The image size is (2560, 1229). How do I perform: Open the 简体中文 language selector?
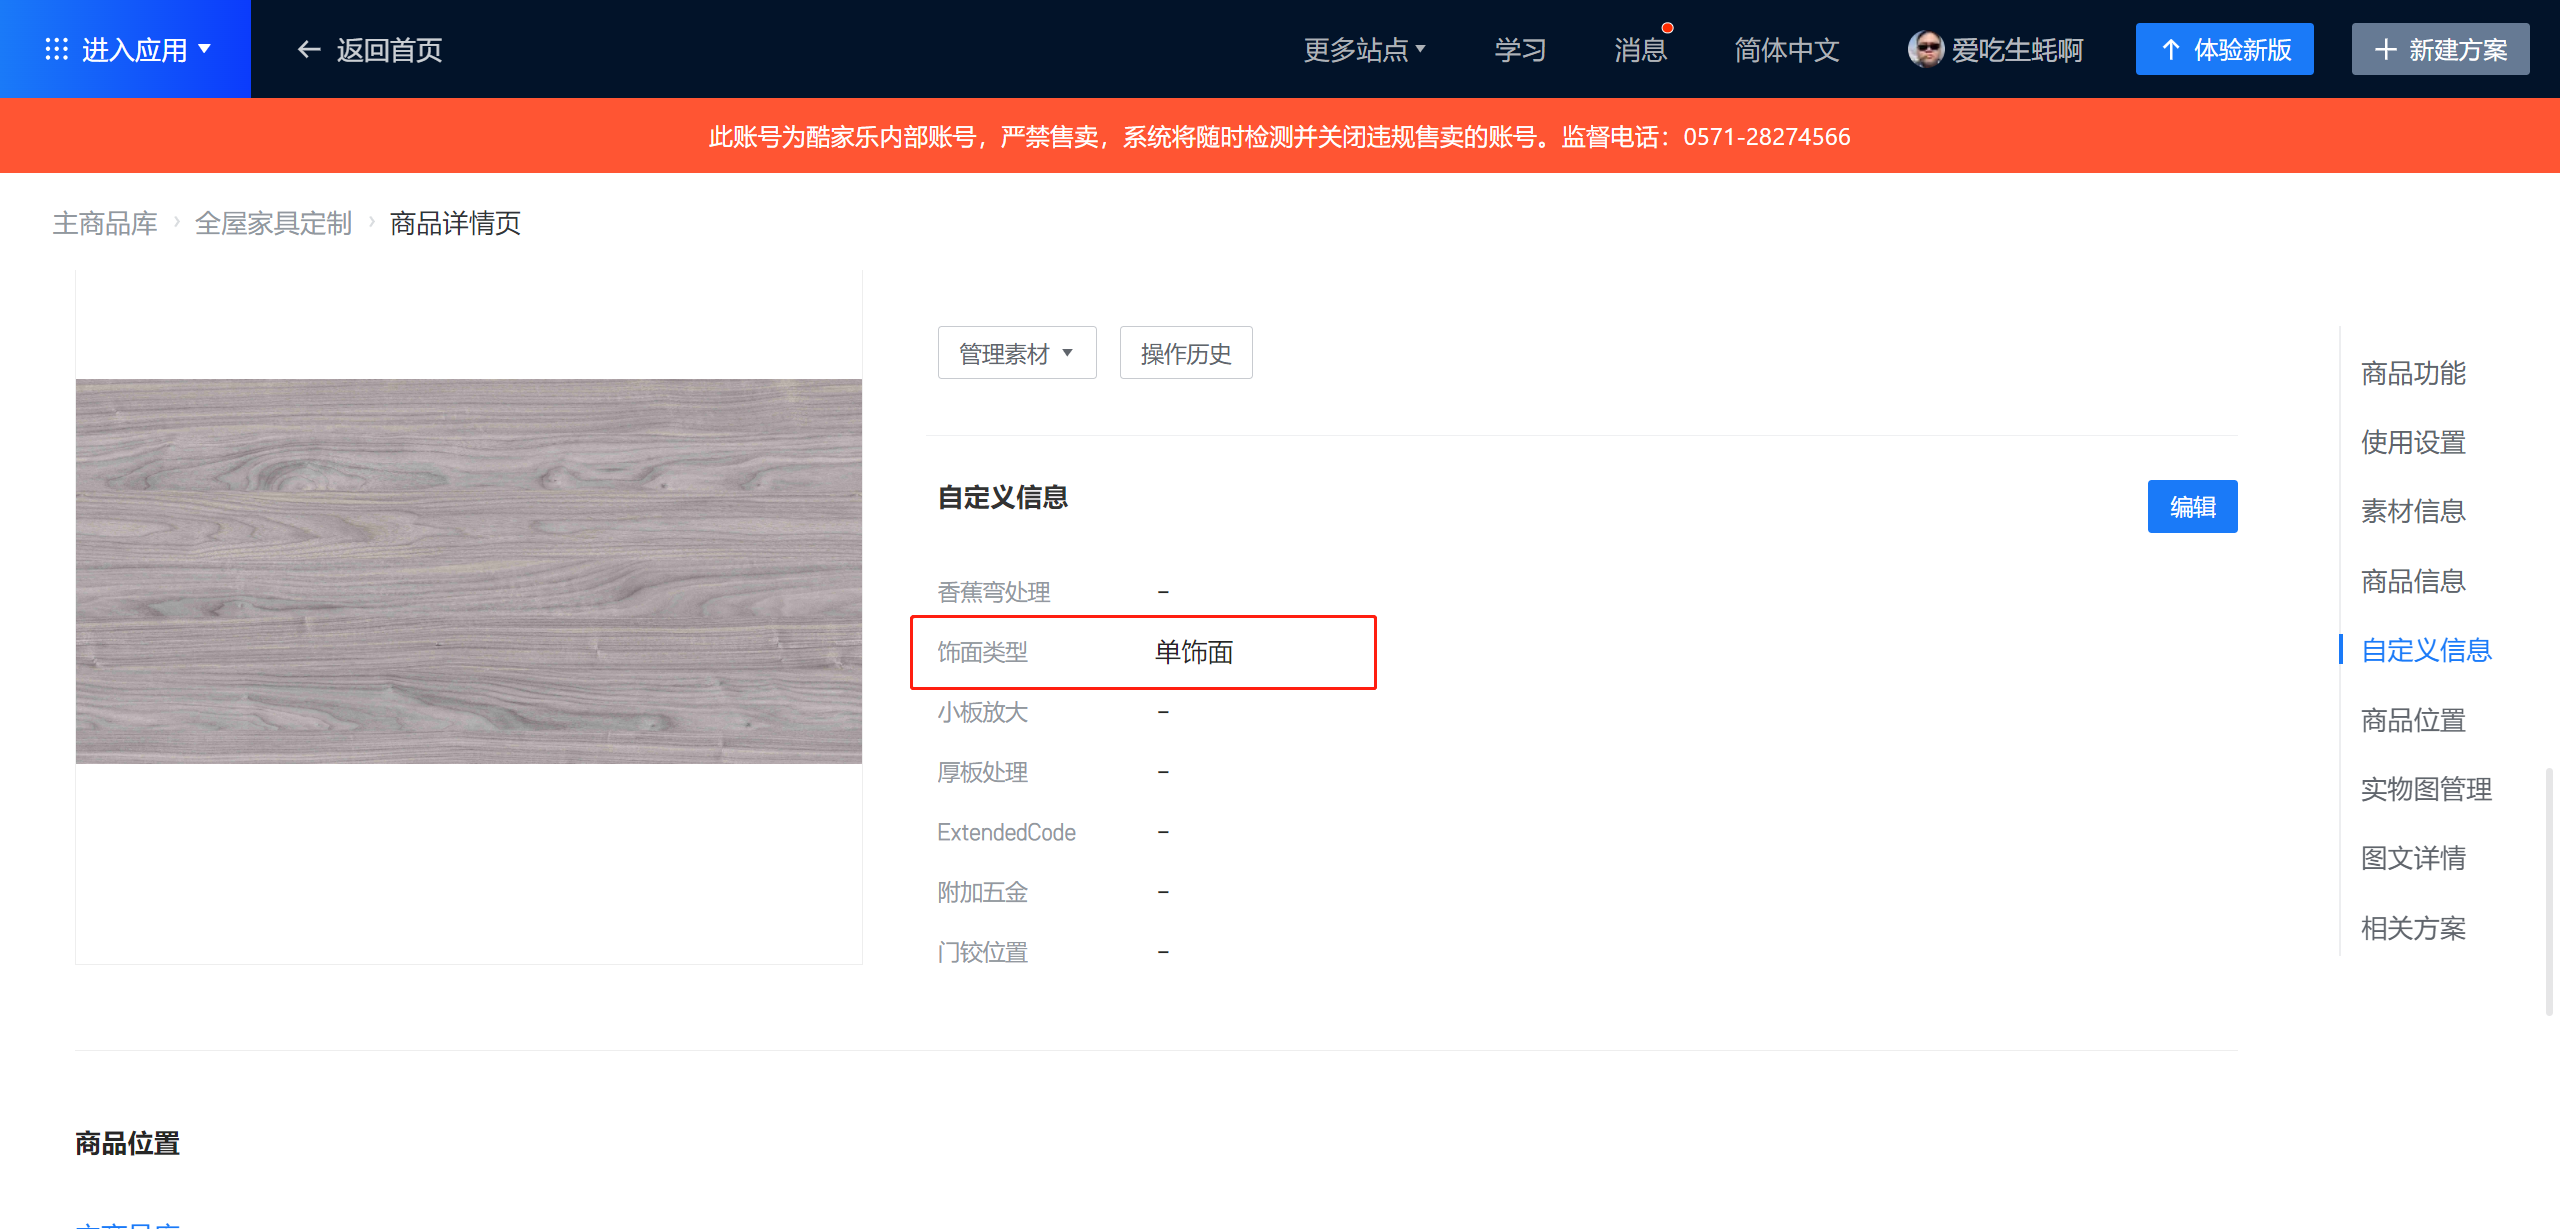point(1786,49)
